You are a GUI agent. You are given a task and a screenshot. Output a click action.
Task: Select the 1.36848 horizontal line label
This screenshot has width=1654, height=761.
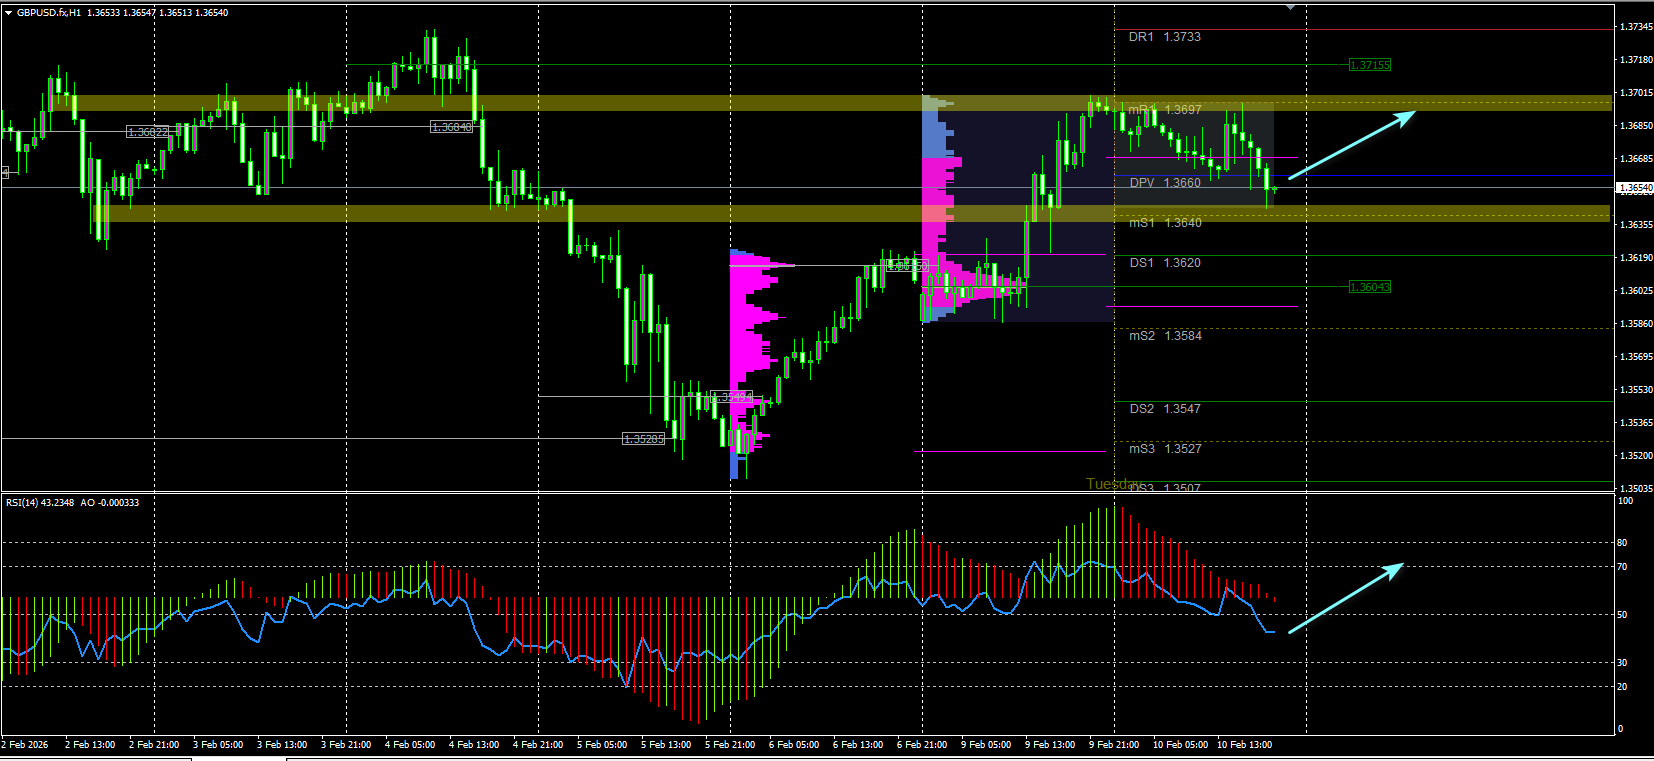(x=451, y=127)
